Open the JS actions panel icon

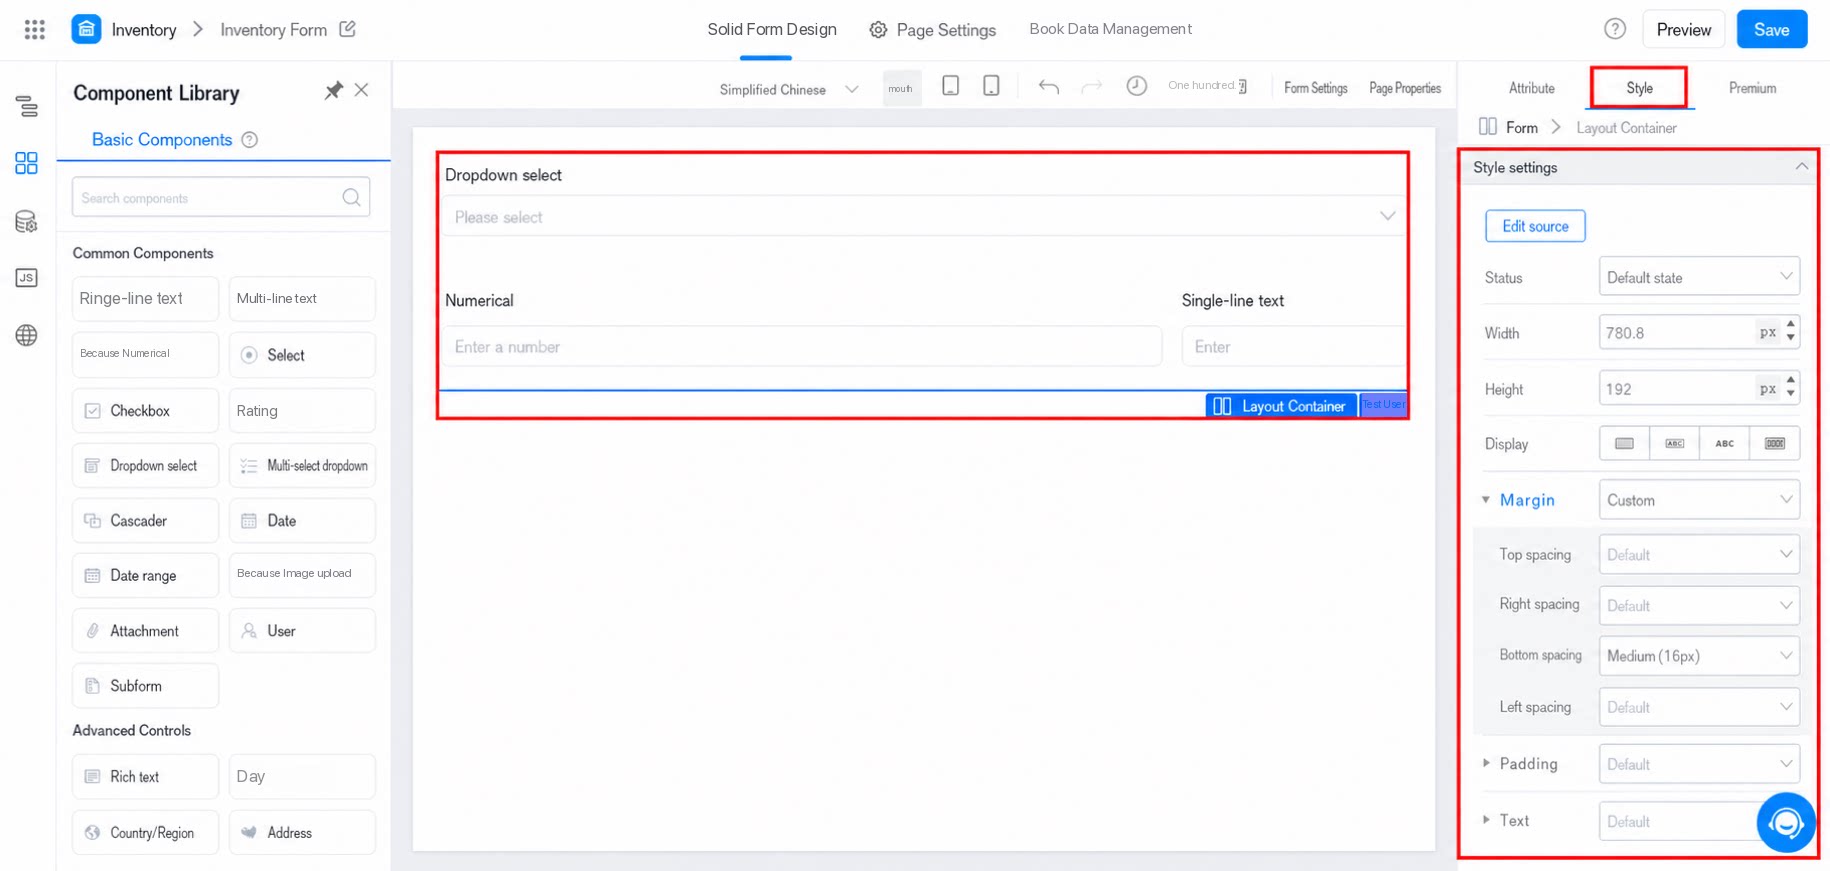[x=27, y=278]
